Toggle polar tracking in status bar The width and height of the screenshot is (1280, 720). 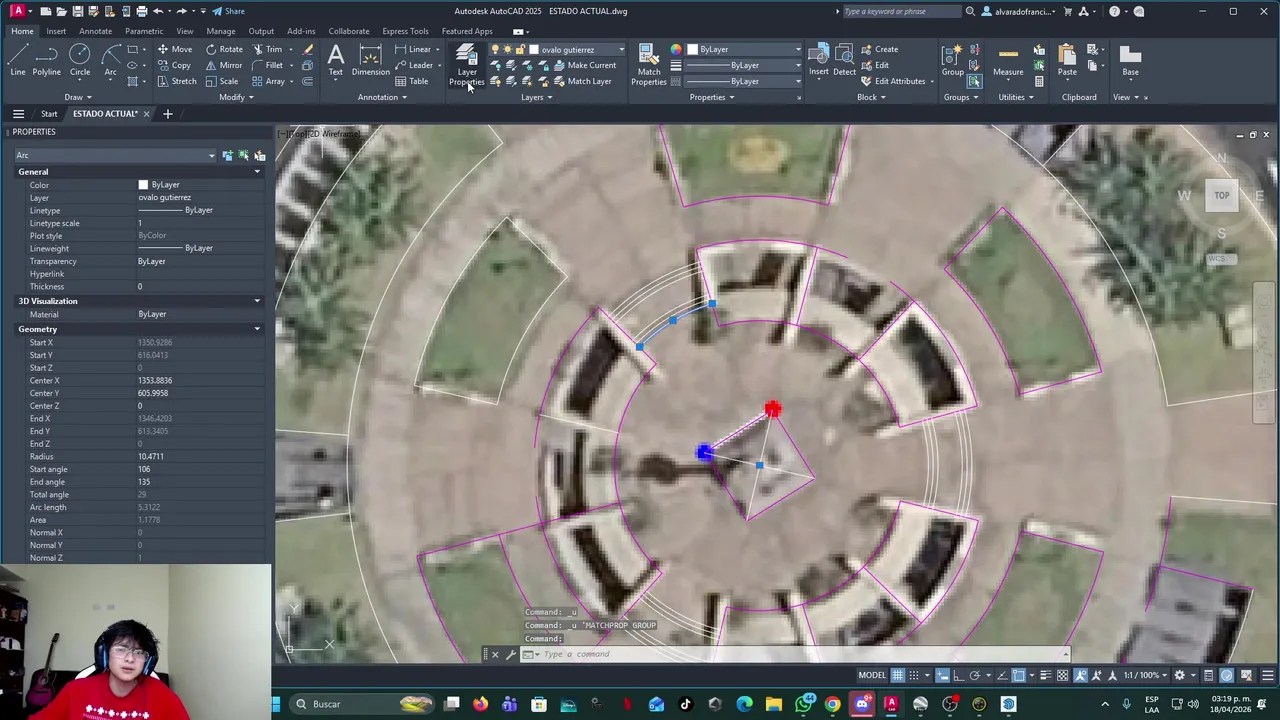pyautogui.click(x=975, y=675)
